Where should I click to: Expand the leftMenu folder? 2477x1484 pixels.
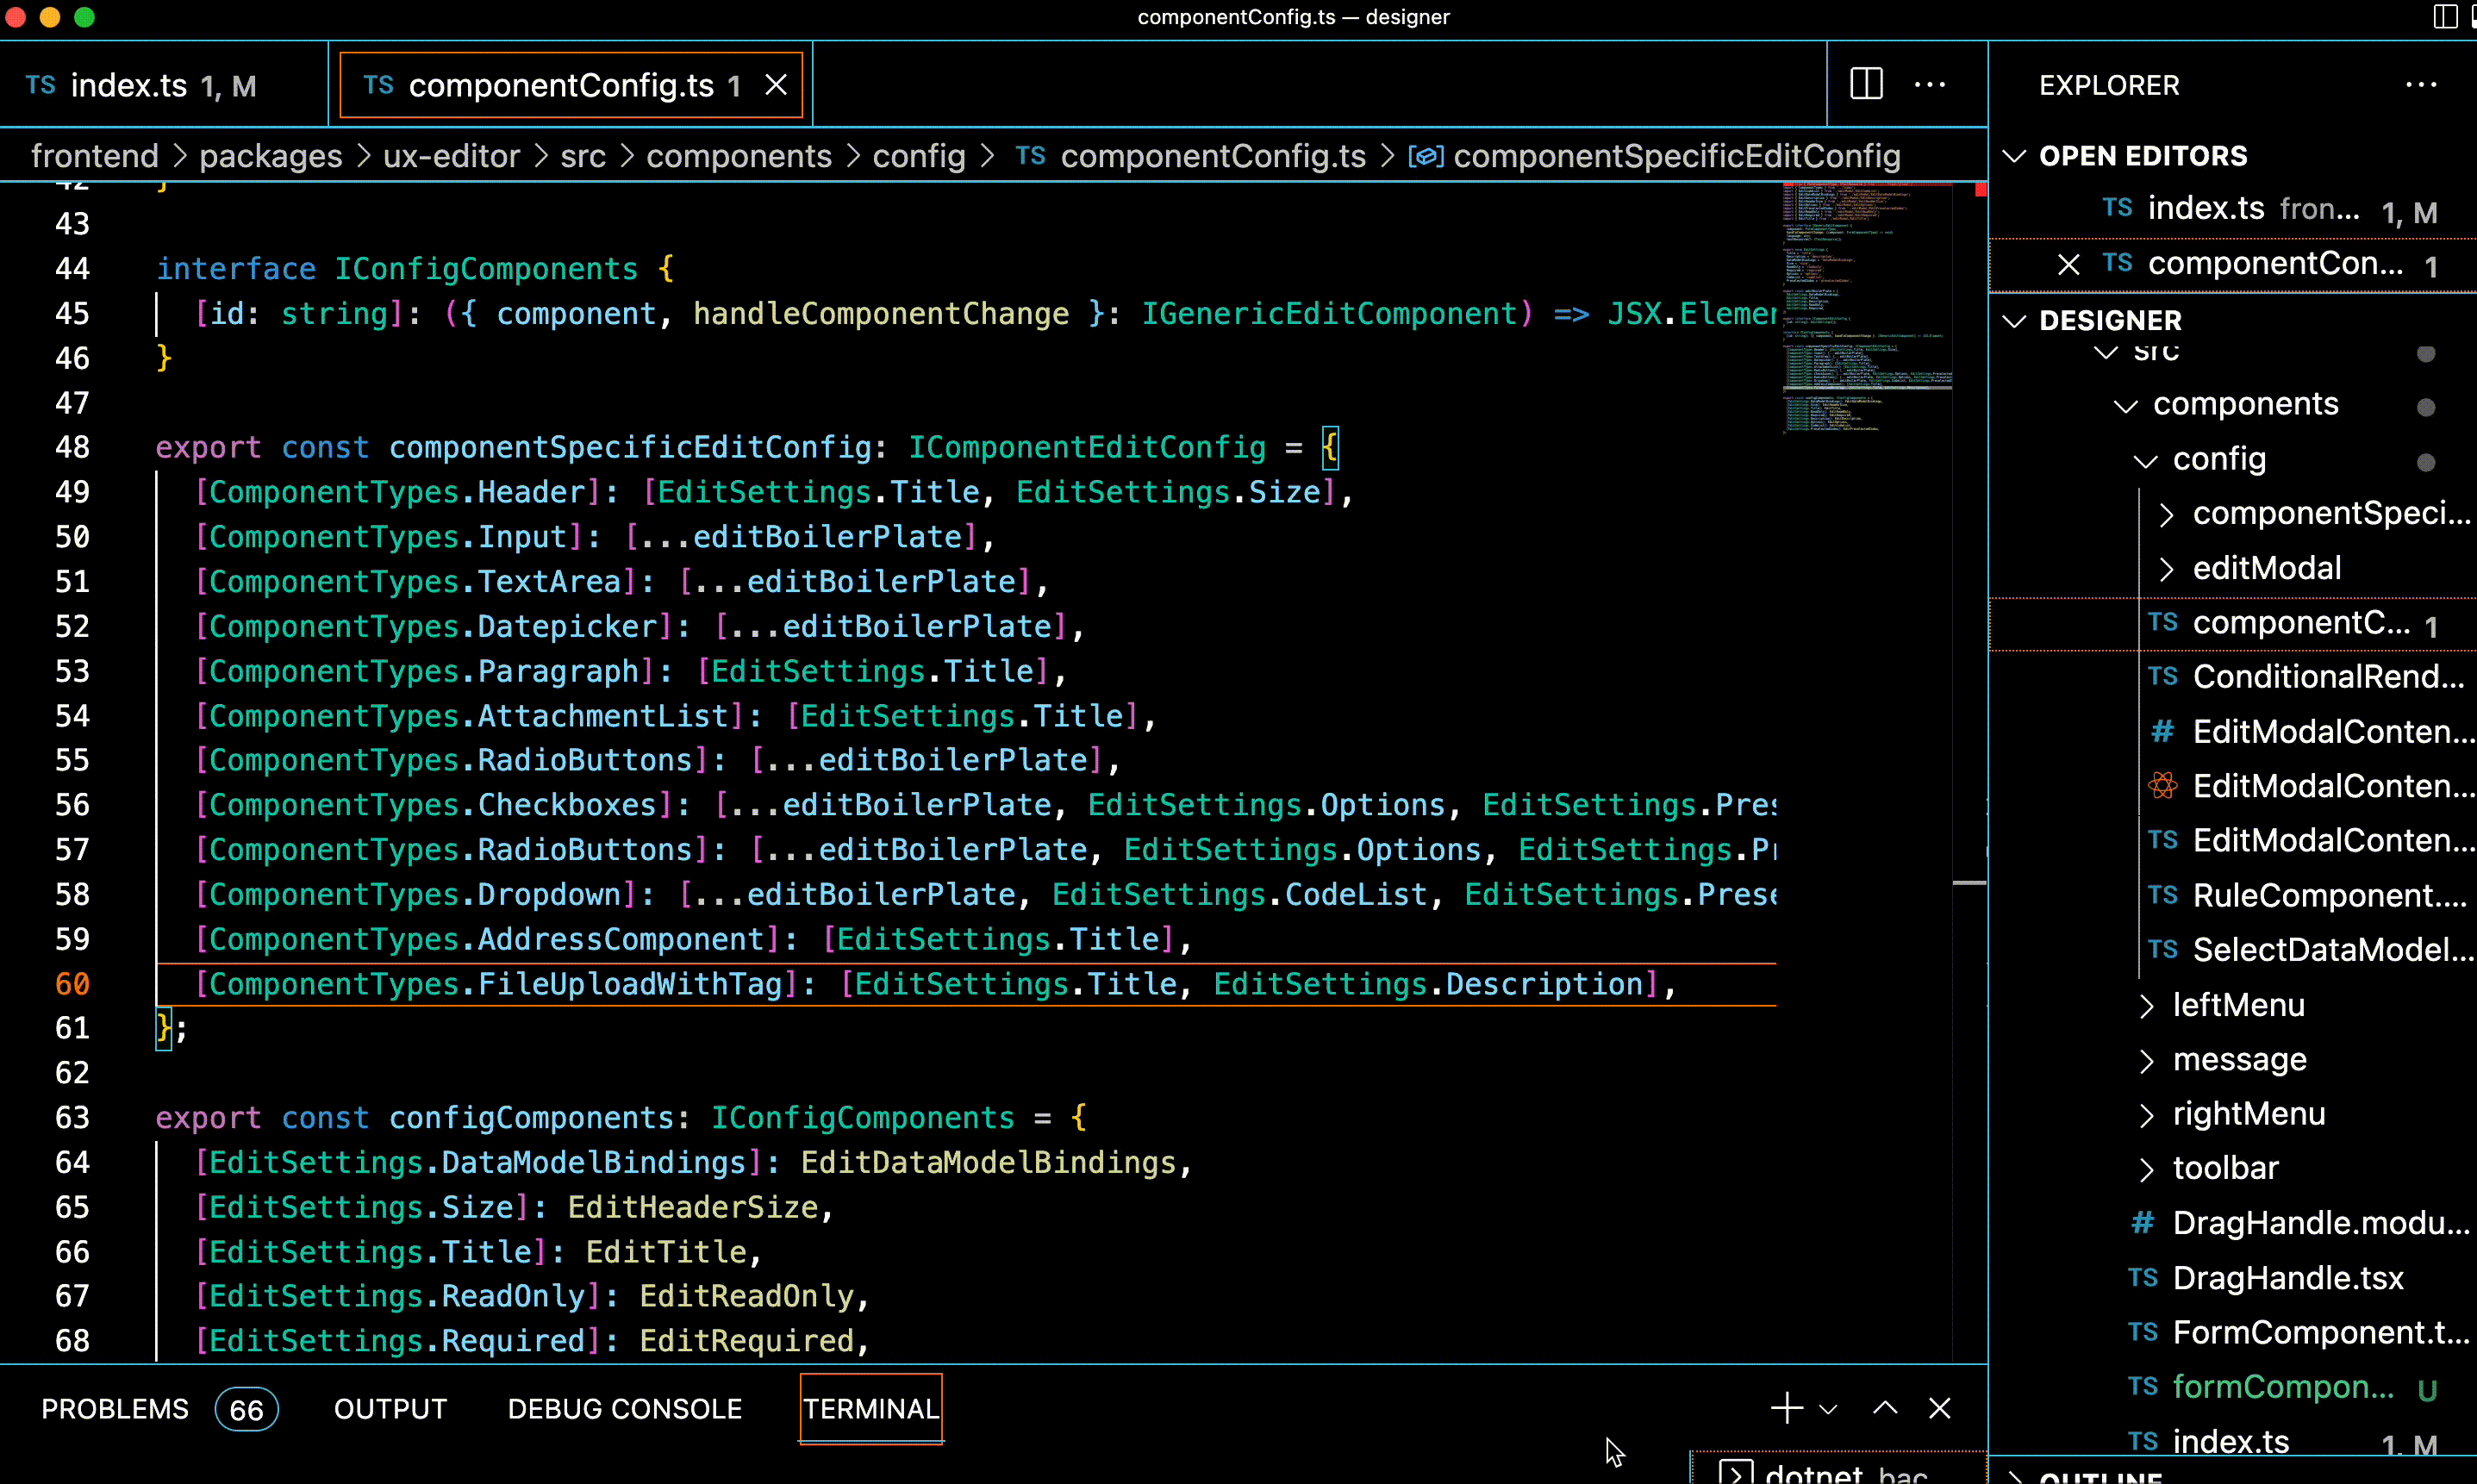point(2238,1004)
